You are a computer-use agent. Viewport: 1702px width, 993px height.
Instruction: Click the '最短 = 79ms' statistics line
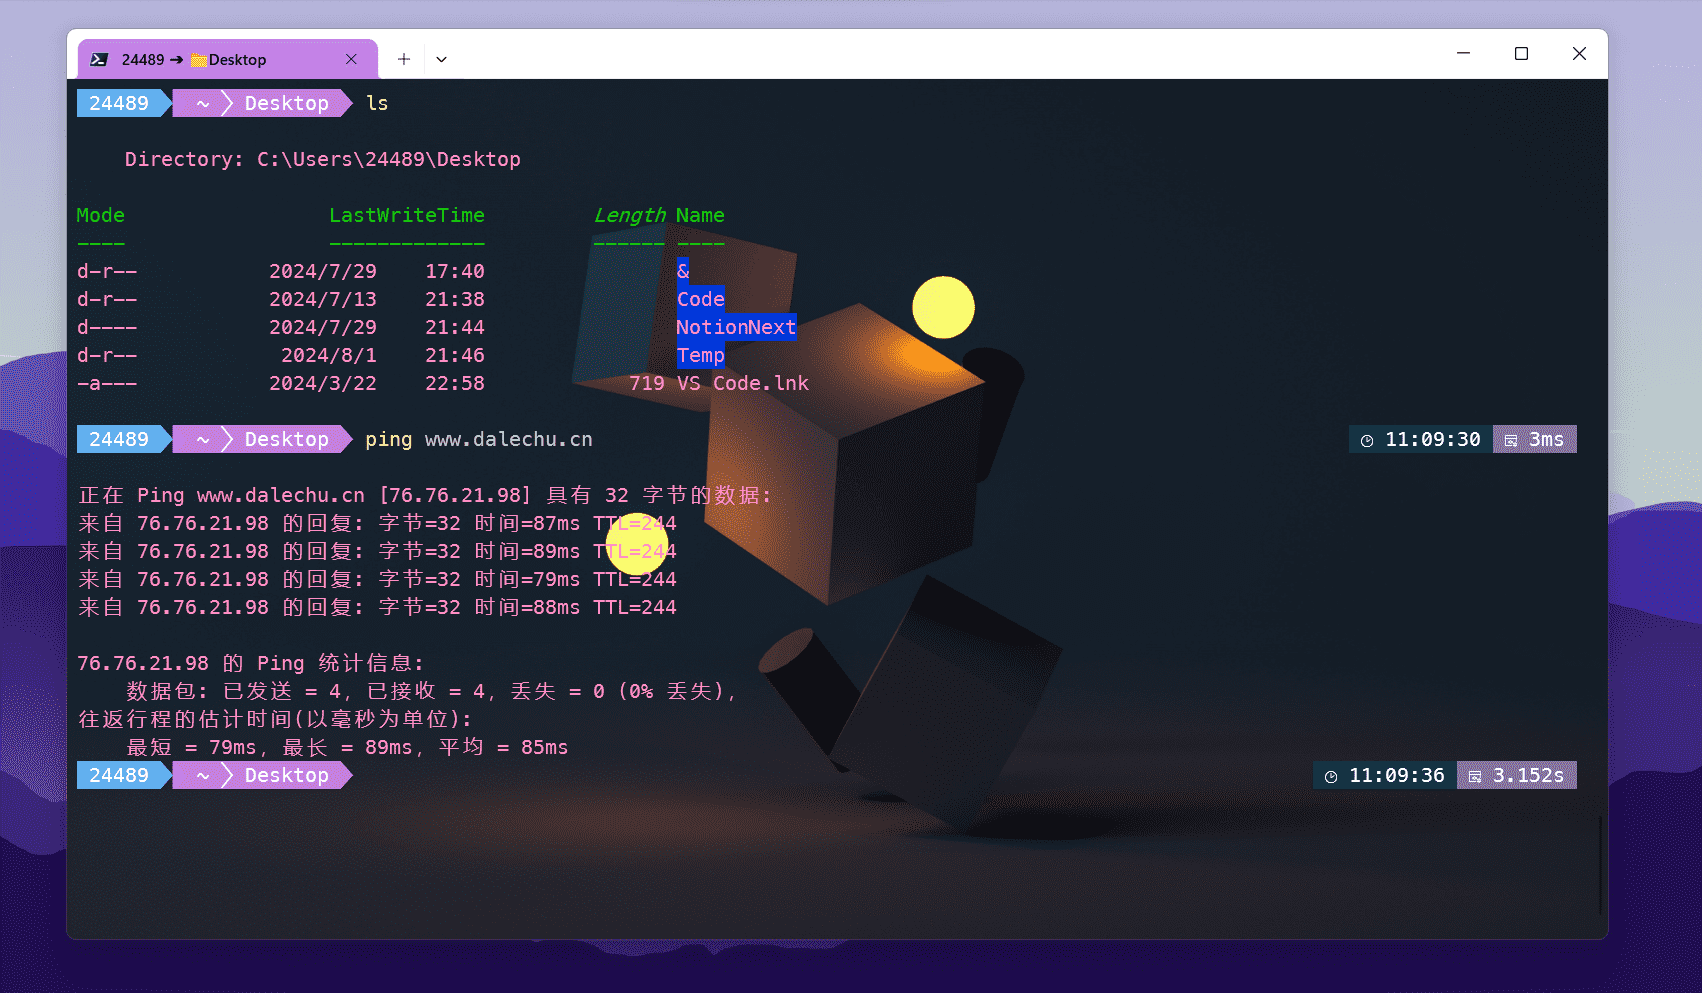pyautogui.click(x=347, y=747)
